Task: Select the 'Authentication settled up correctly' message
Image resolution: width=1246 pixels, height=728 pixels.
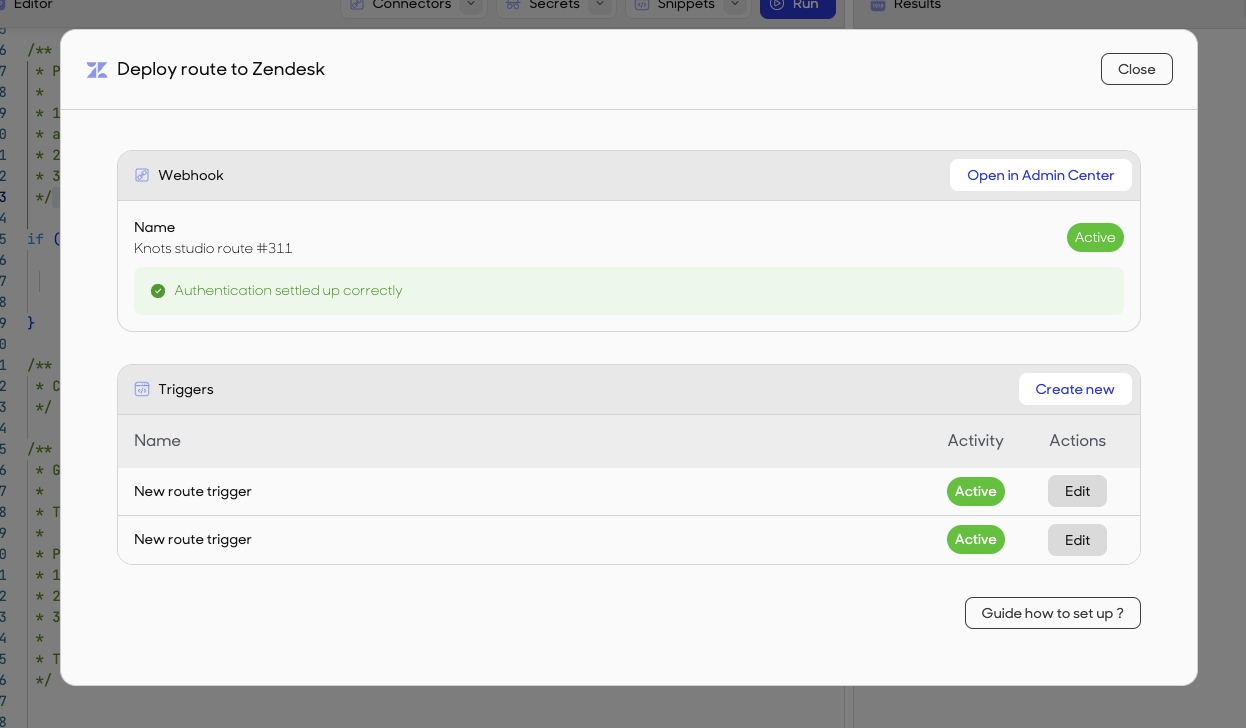Action: [288, 290]
